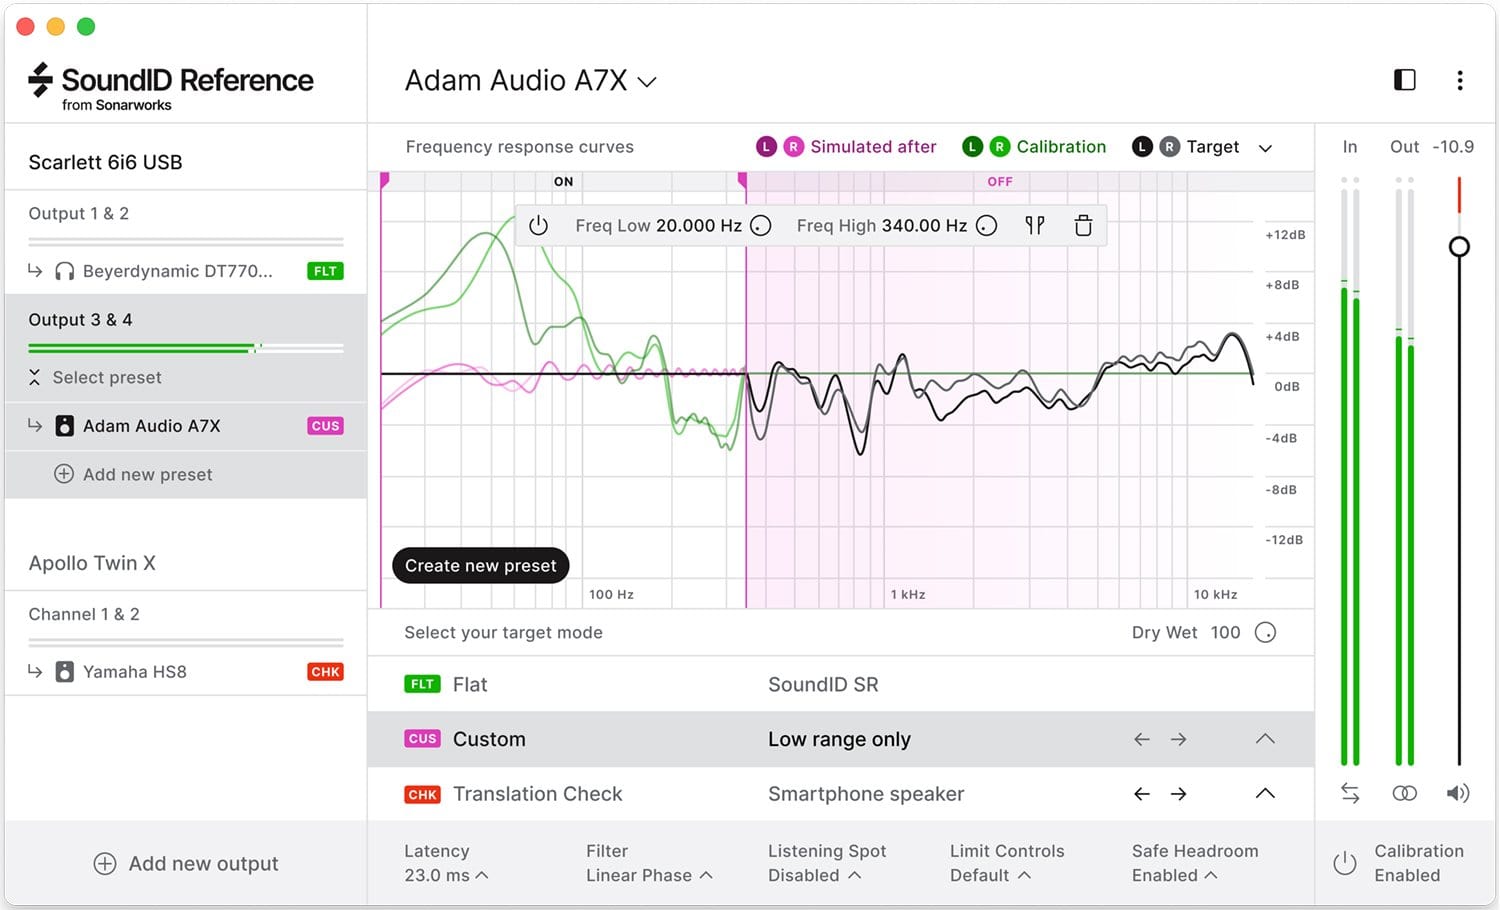This screenshot has width=1500, height=910.
Task: Adjust the Freq High knob icon
Action: pos(987,226)
